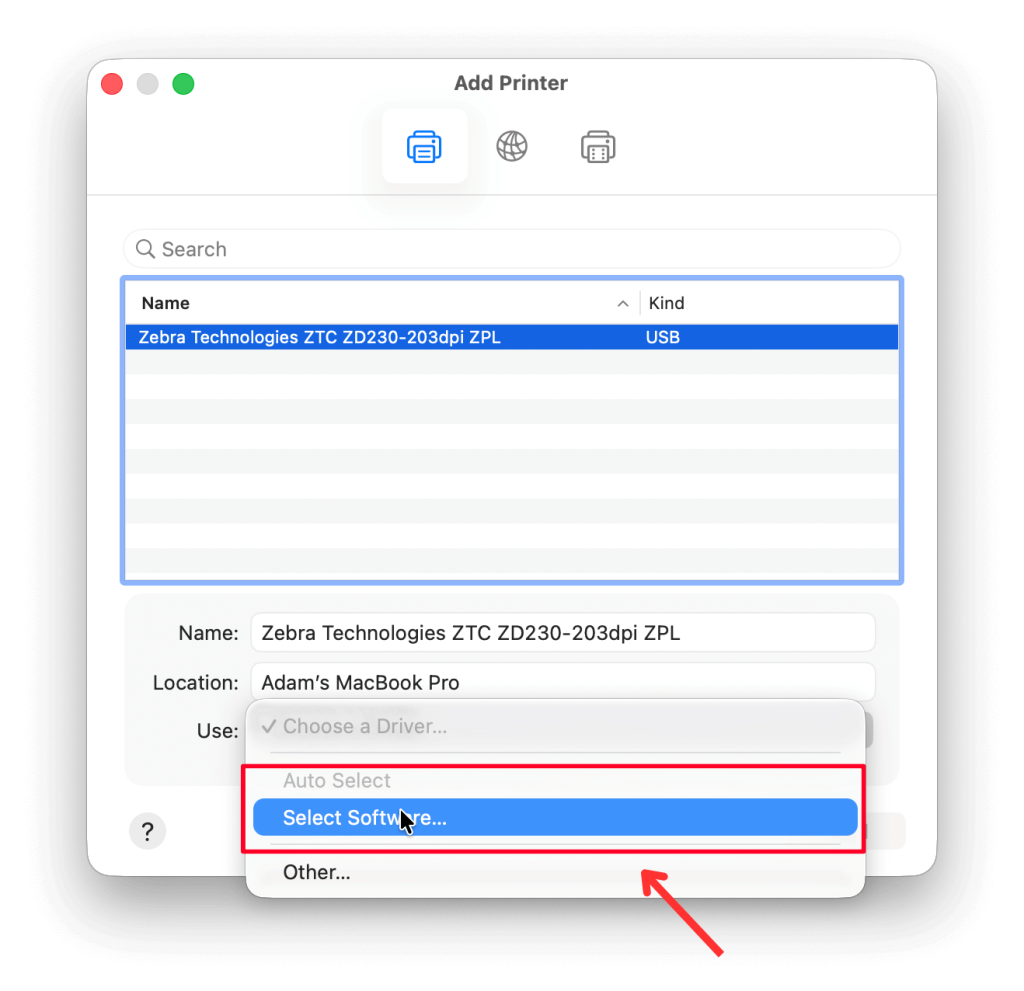Screen dimensions: 1024x991
Task: Toggle sort order chevron in Name column
Action: [x=623, y=303]
